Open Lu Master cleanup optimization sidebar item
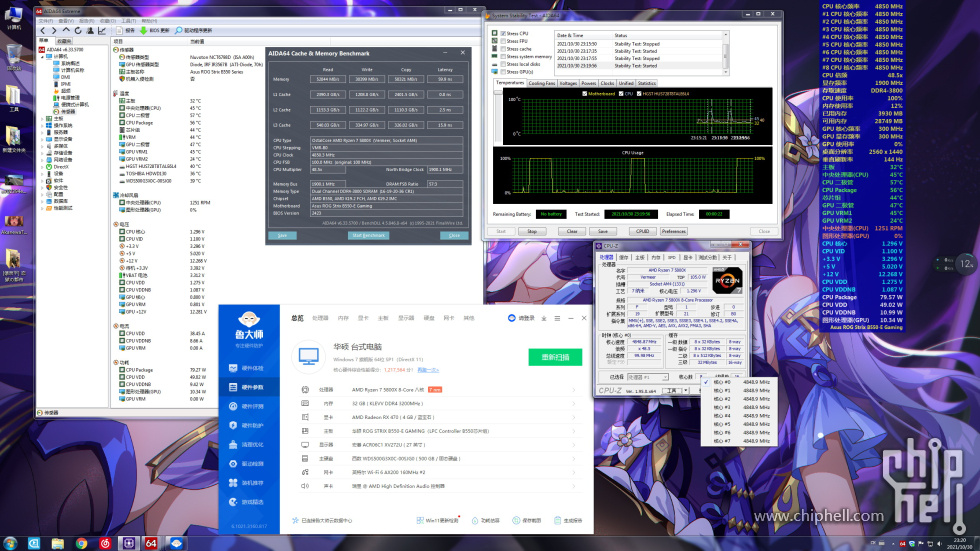The height and width of the screenshot is (551, 980). pos(248,445)
